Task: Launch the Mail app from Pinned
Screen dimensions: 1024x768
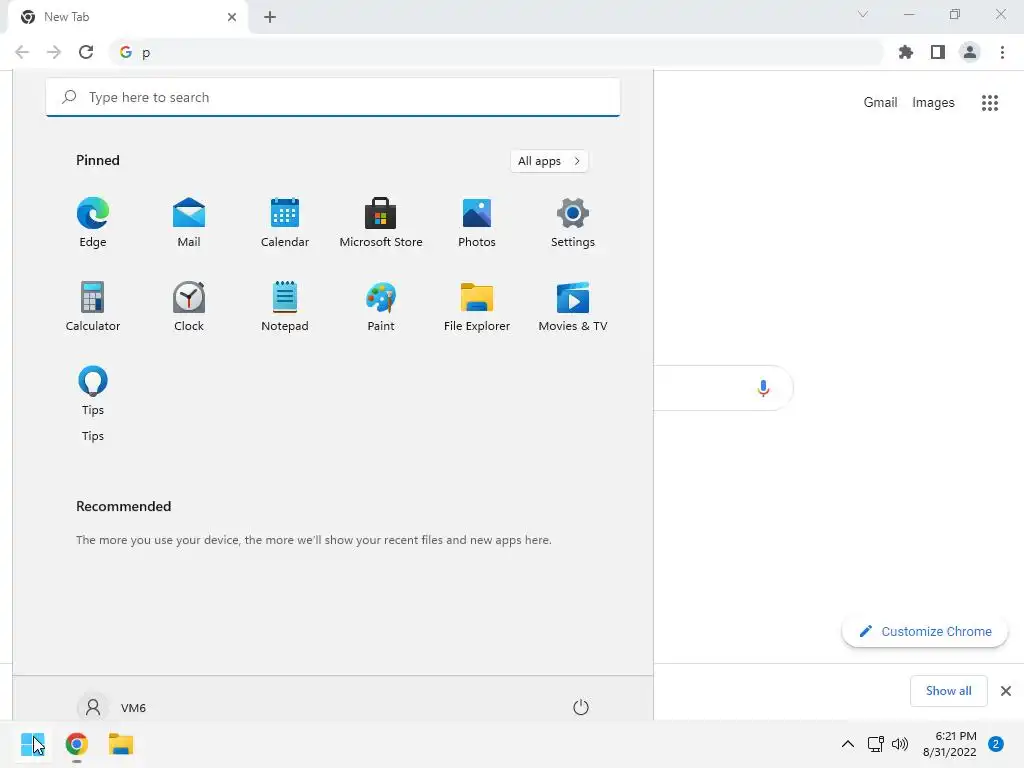Action: [189, 222]
